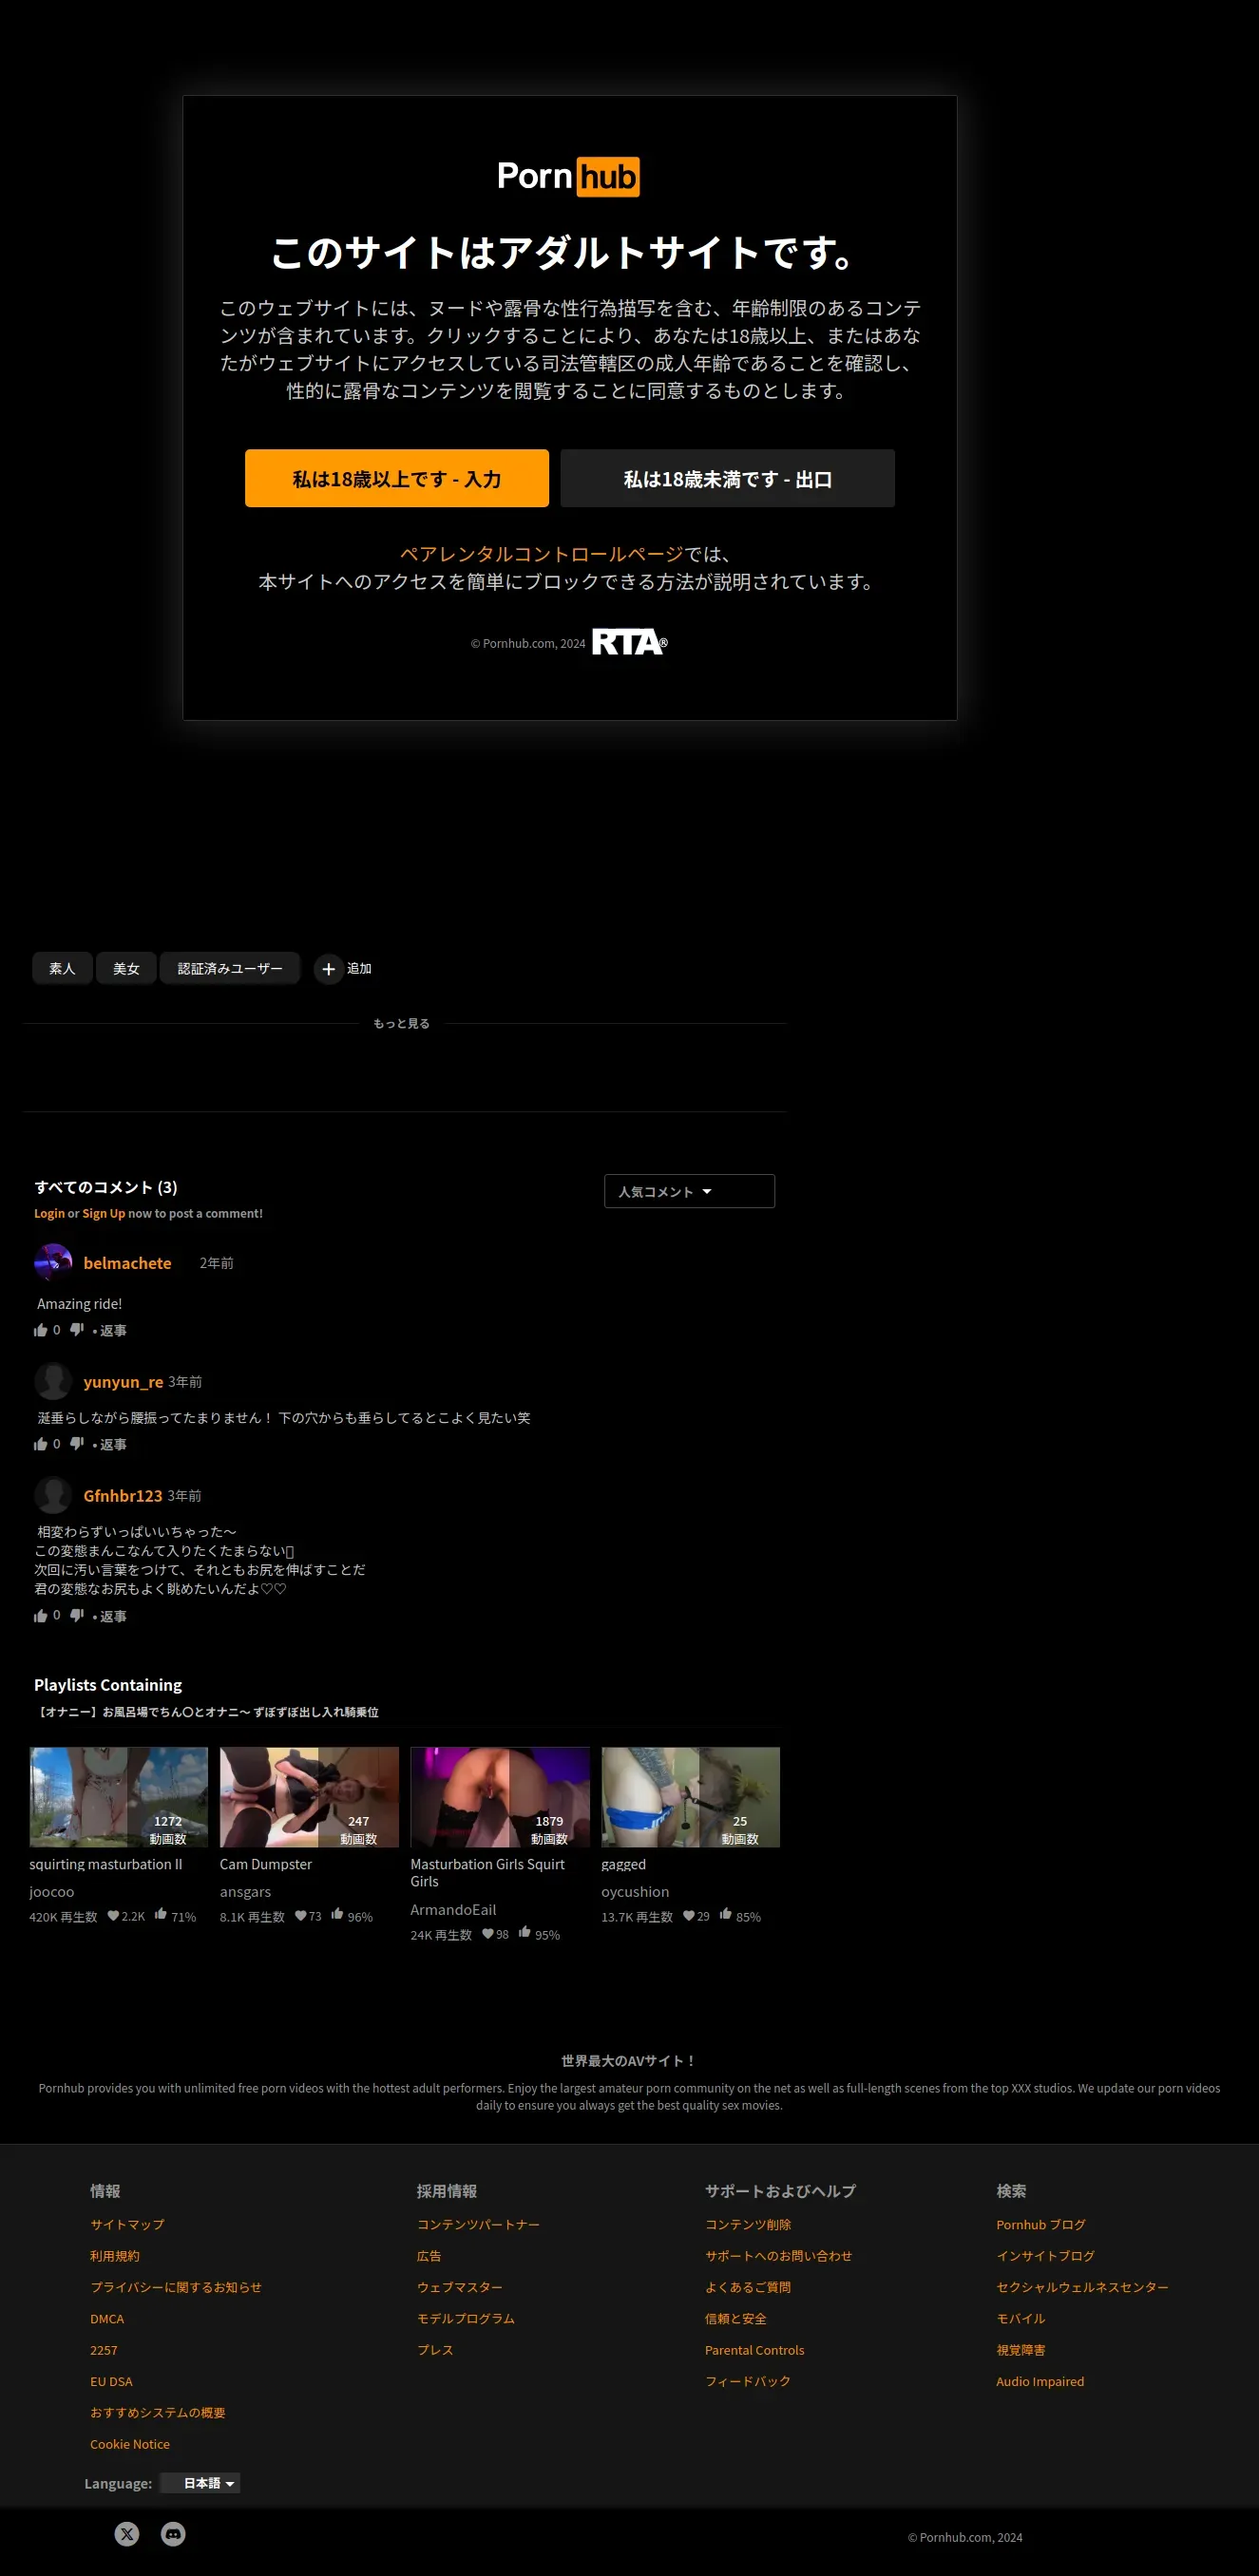The image size is (1259, 2576).
Task: Open the コンテンツパートナー link
Action: point(478,2225)
